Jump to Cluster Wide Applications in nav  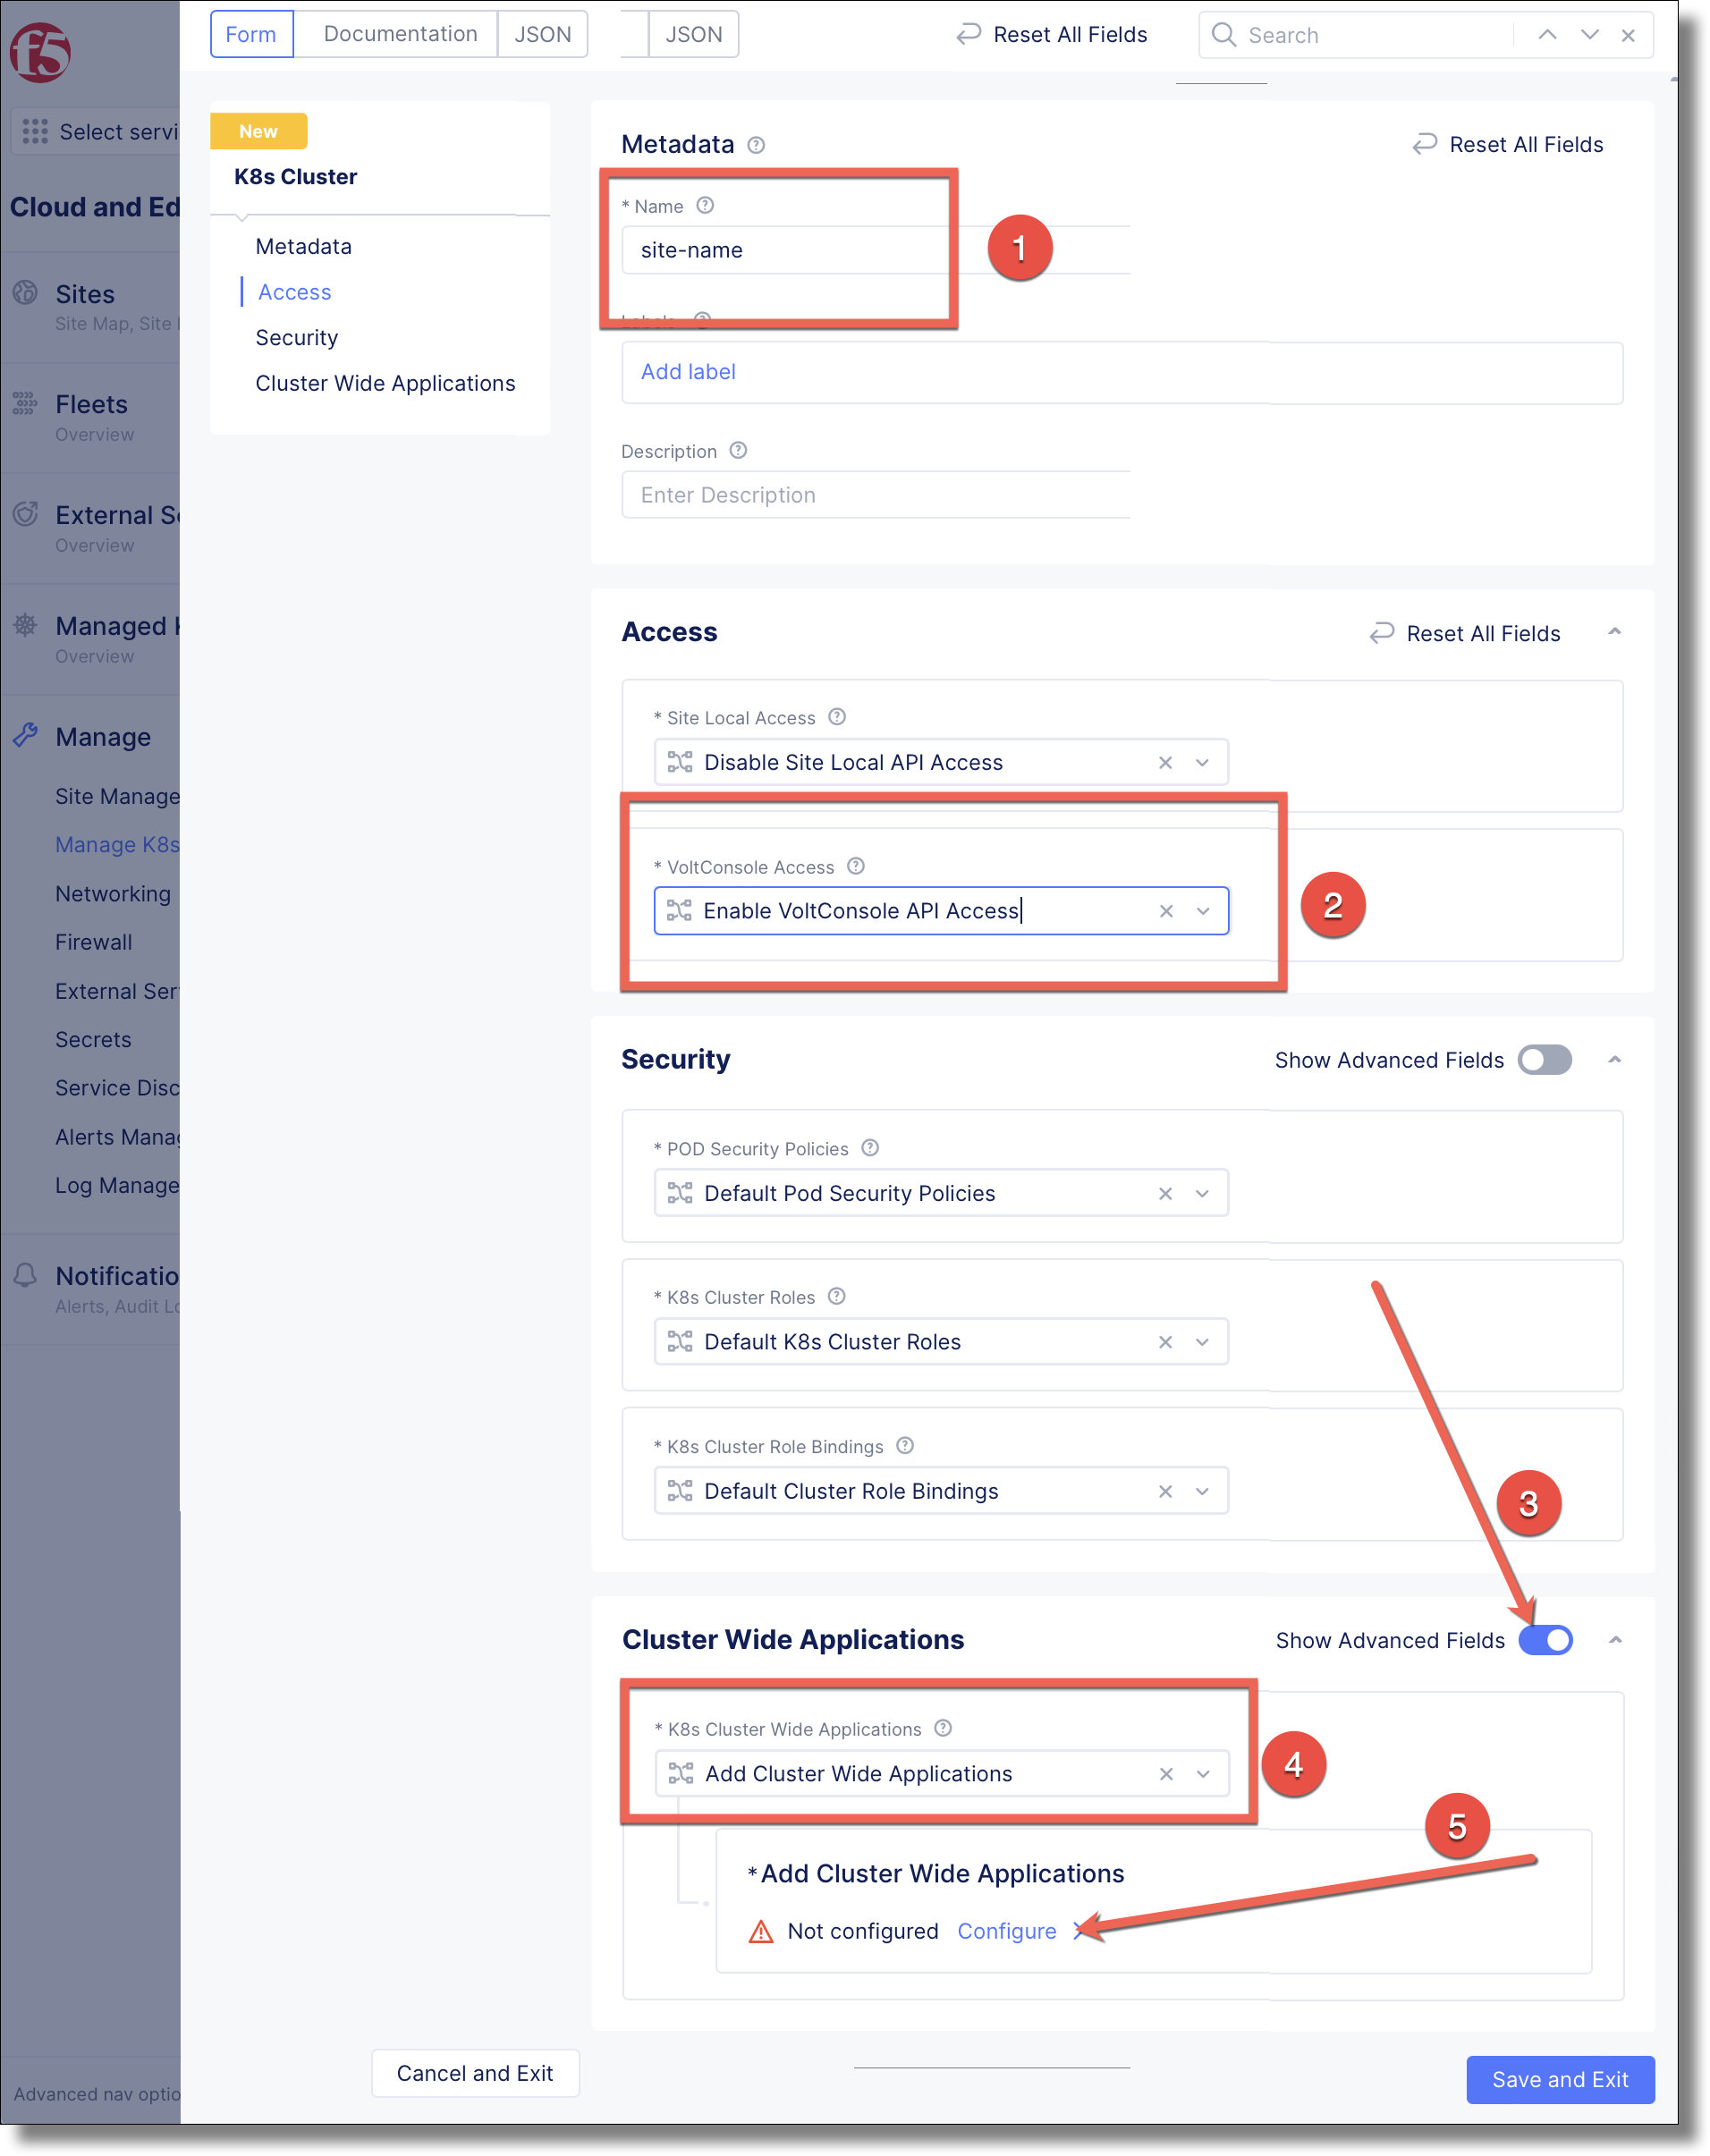coord(385,383)
